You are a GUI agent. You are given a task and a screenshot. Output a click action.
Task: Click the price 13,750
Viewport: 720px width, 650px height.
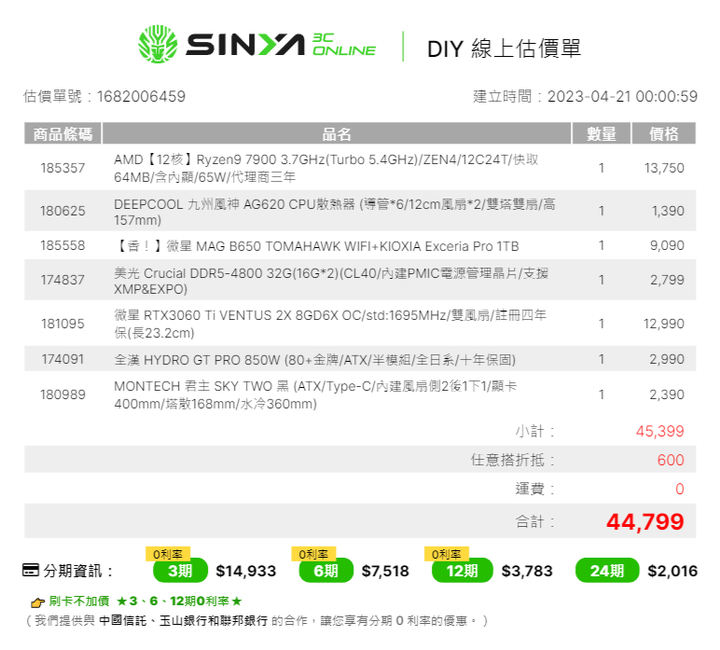[664, 168]
